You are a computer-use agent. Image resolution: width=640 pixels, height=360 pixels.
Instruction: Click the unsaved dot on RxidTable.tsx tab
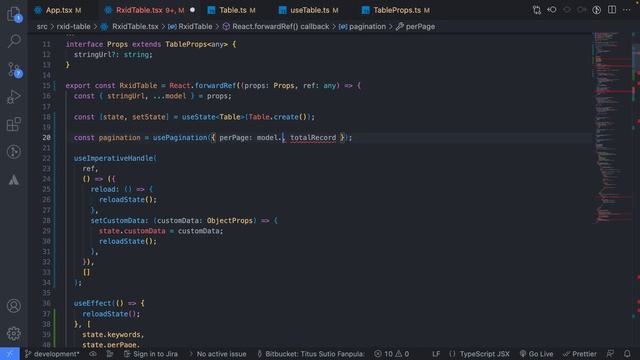[x=192, y=10]
